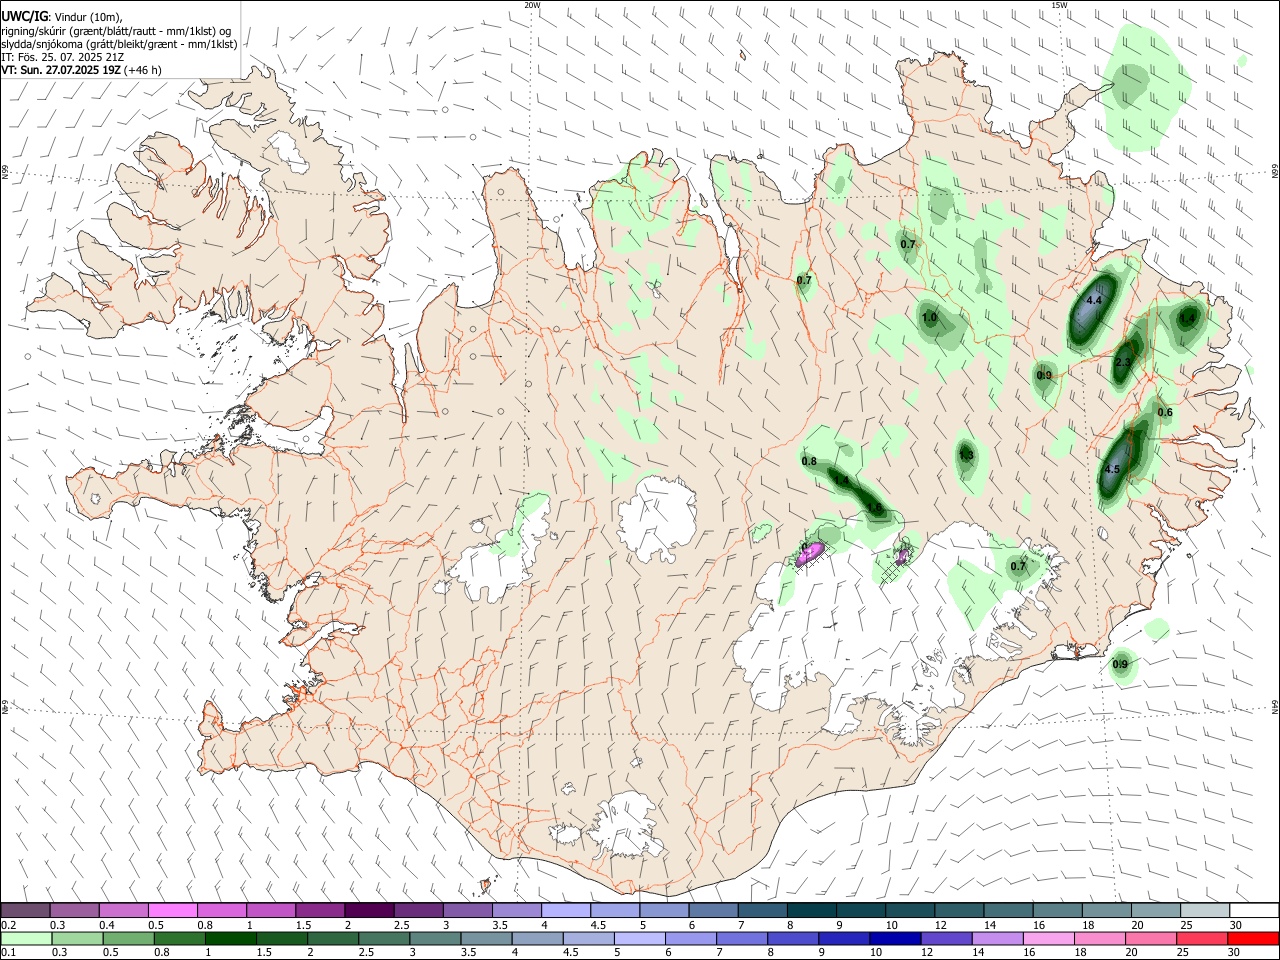The height and width of the screenshot is (960, 1280).
Task: Select the light grey 25–30 upper swatch
Action: pyautogui.click(x=1203, y=910)
